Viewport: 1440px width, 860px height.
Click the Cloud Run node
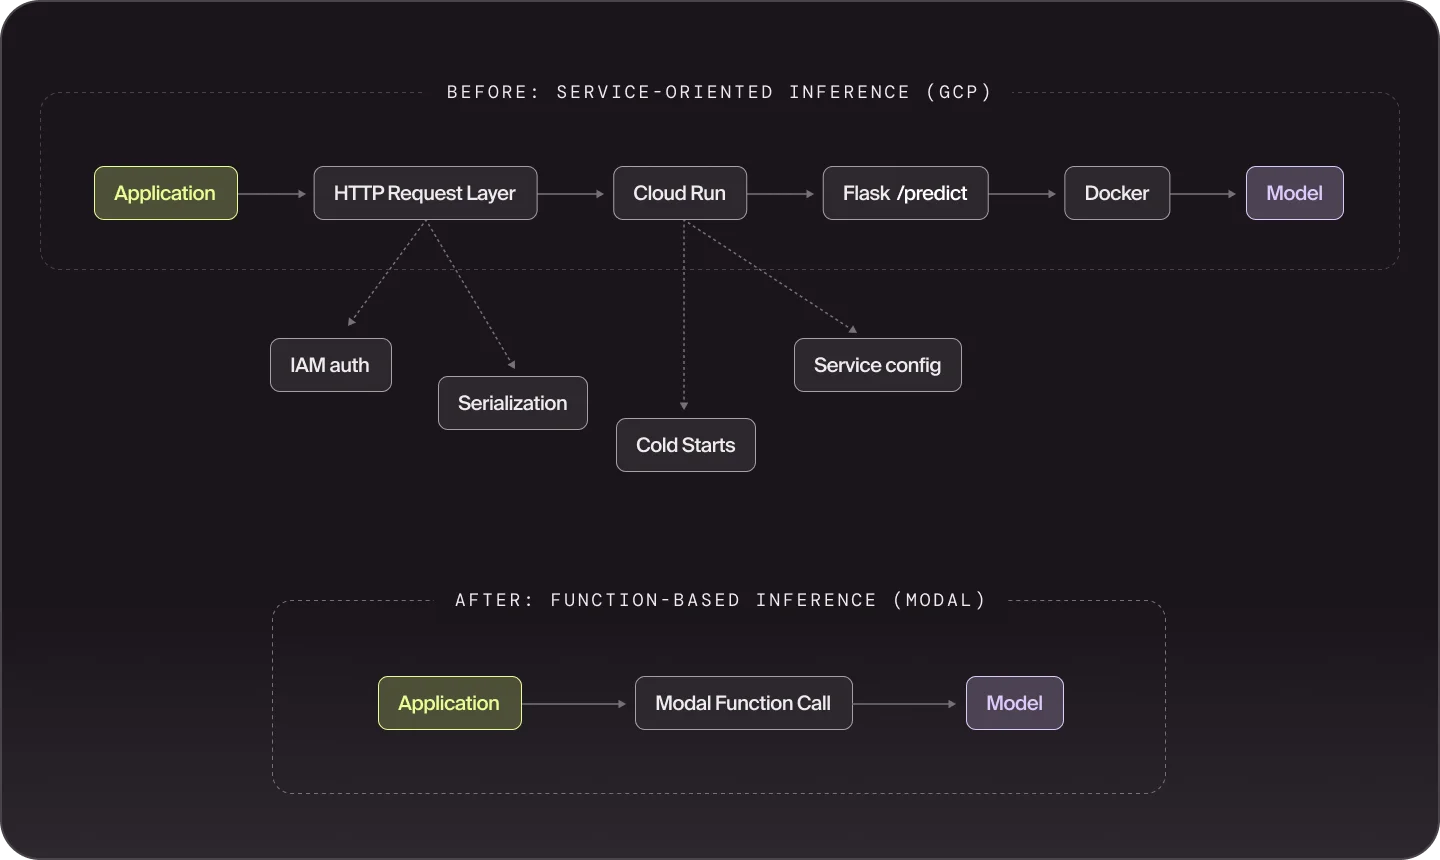(x=680, y=193)
